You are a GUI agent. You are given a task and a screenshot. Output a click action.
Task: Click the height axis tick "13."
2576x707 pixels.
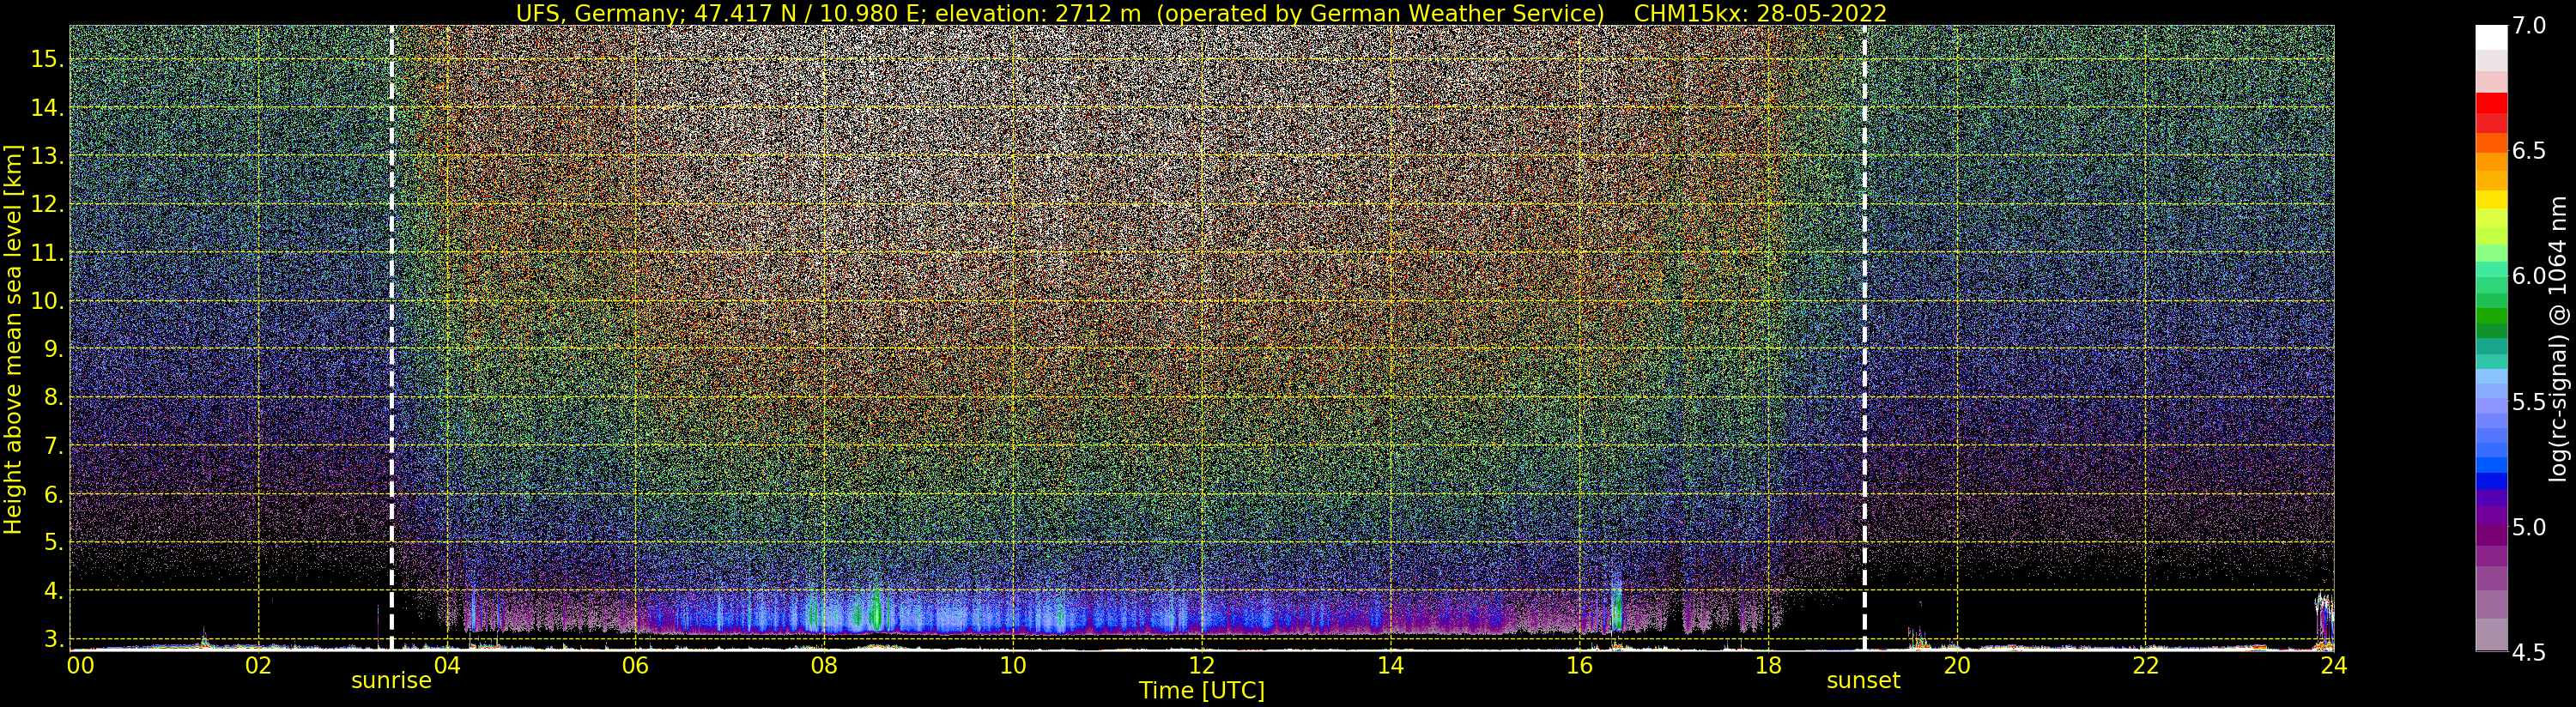pos(47,156)
